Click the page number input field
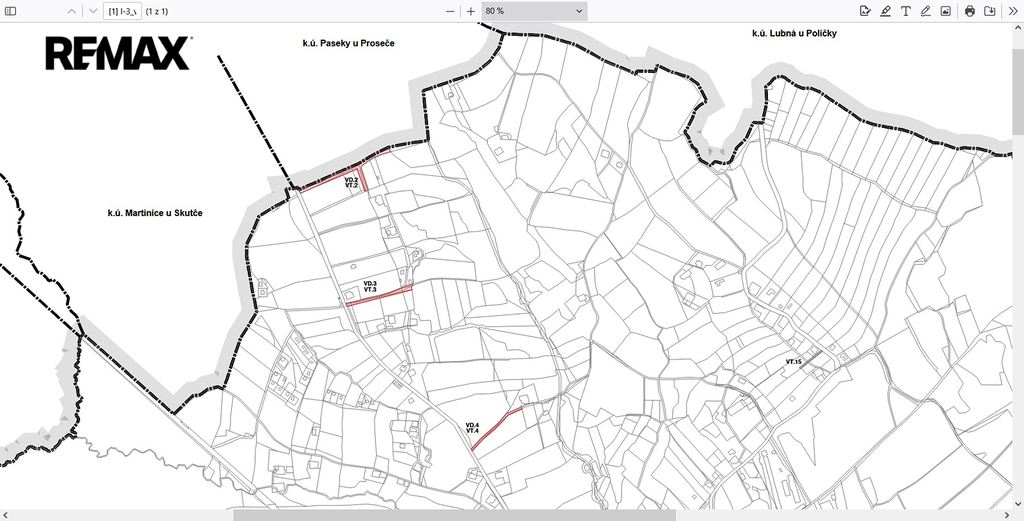The height and width of the screenshot is (521, 1024). tap(122, 11)
